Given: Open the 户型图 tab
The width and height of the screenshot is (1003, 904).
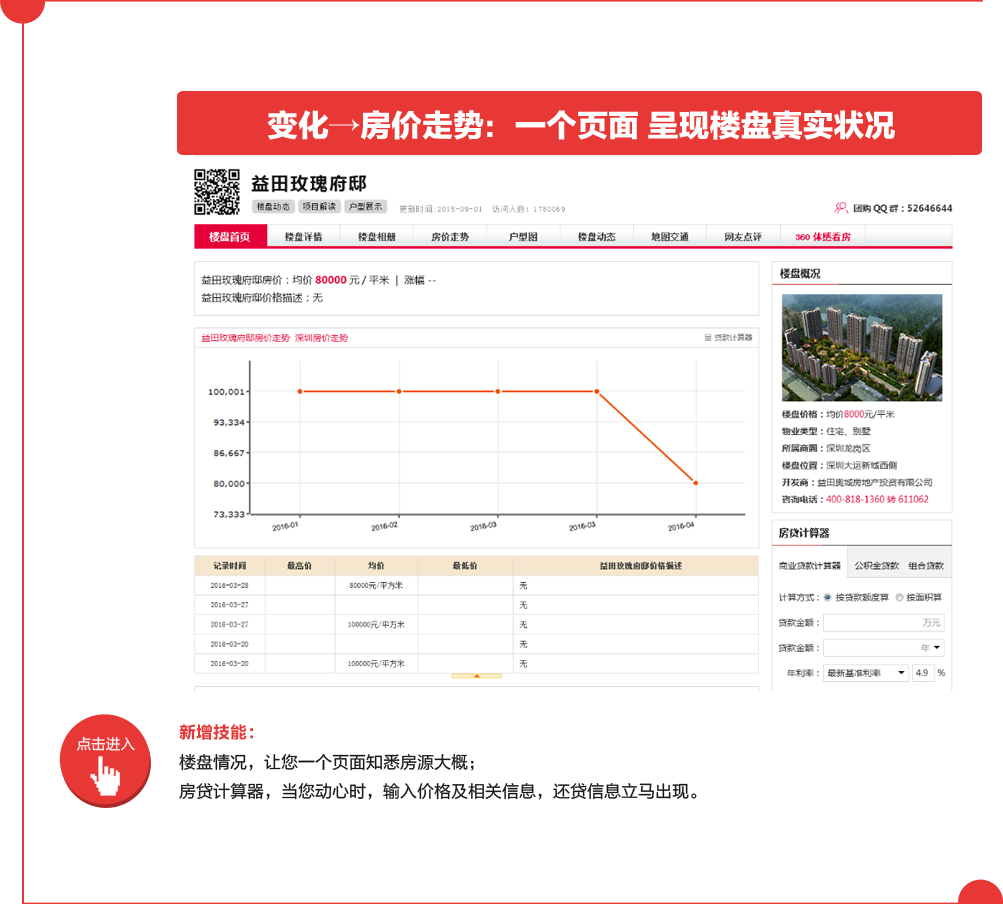Looking at the screenshot, I should pos(523,237).
